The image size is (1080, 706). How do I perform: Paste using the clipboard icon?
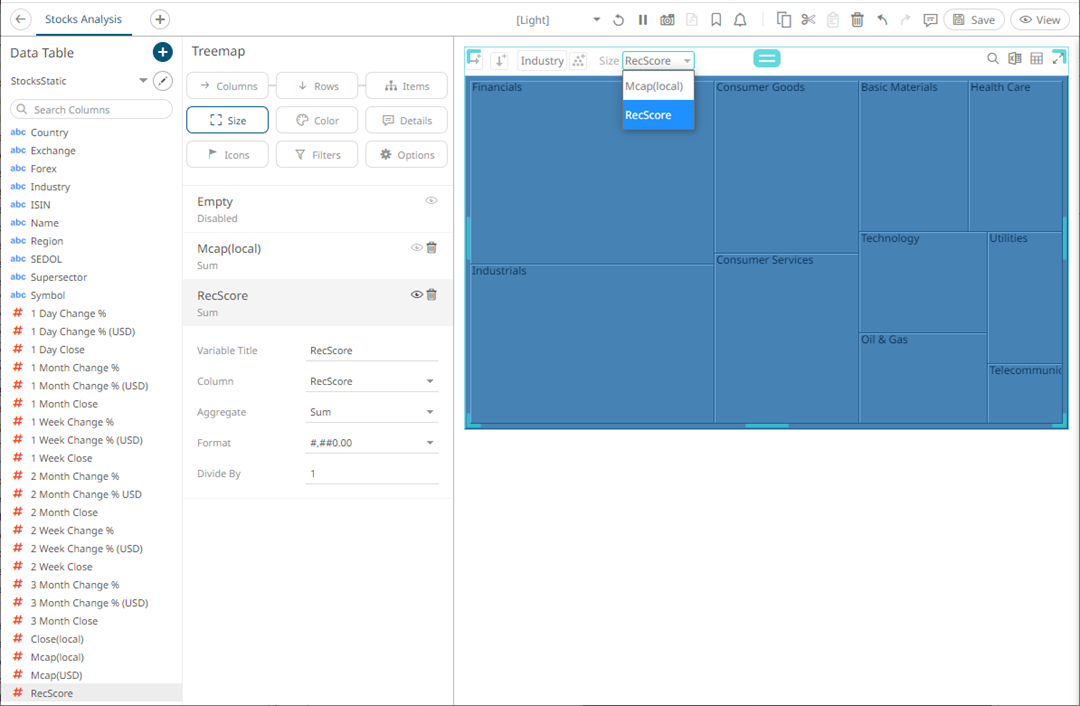[833, 20]
